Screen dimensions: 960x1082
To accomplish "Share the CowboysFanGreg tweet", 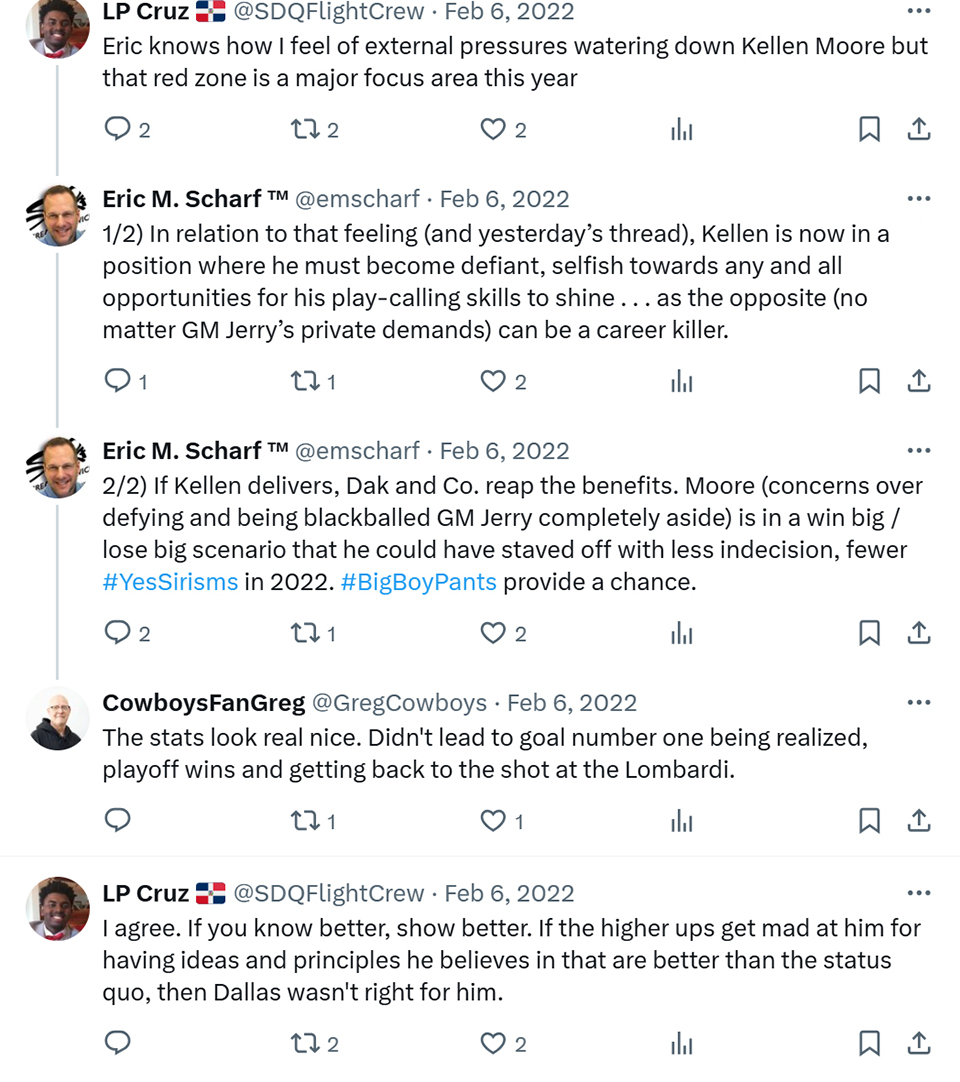I will click(919, 820).
